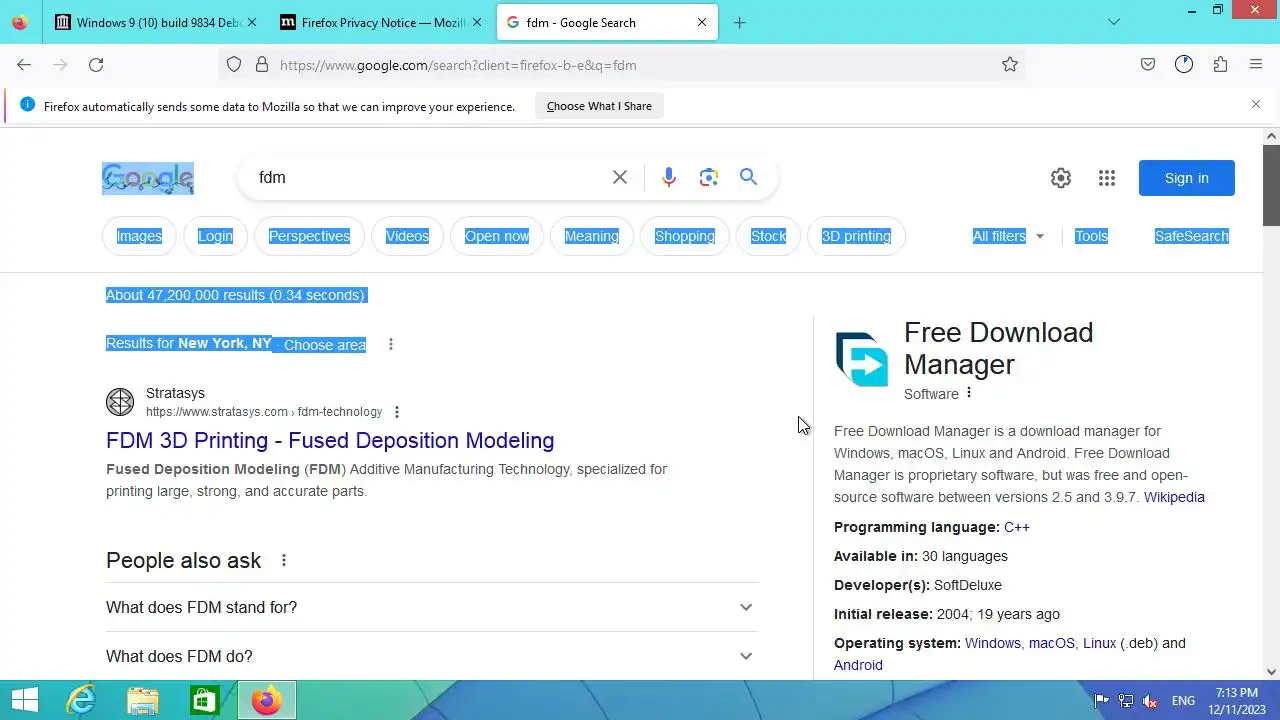
Task: Click the muted volume tray icon
Action: click(1151, 701)
